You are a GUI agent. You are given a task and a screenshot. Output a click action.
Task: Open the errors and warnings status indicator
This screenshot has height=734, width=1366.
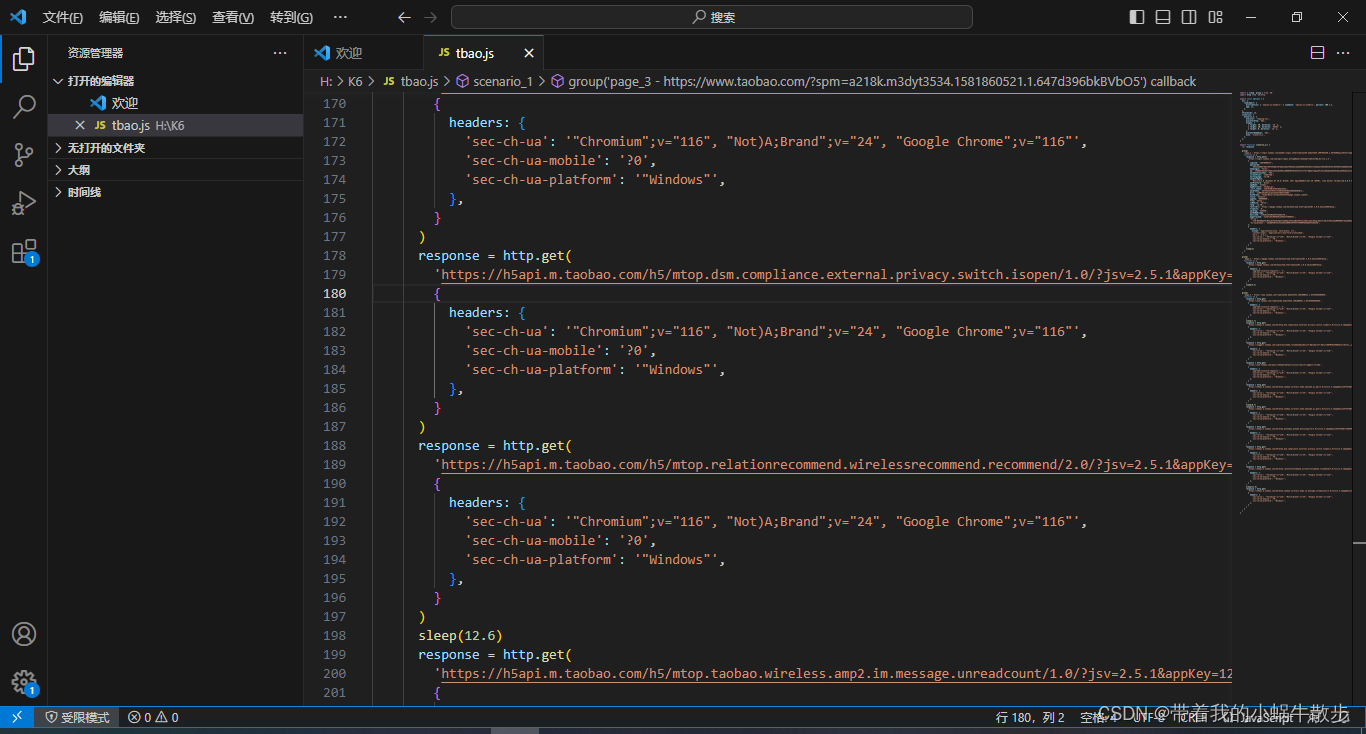point(153,717)
